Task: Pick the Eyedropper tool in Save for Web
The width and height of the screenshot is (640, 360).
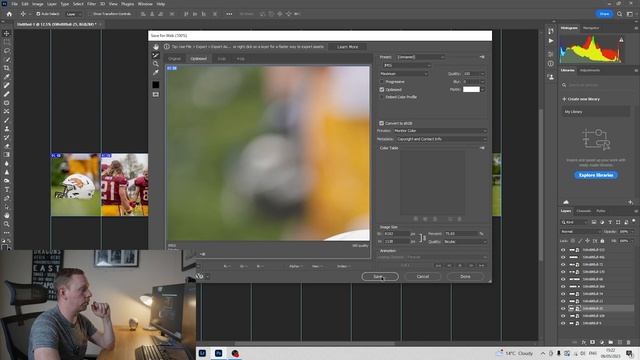Action: click(156, 73)
